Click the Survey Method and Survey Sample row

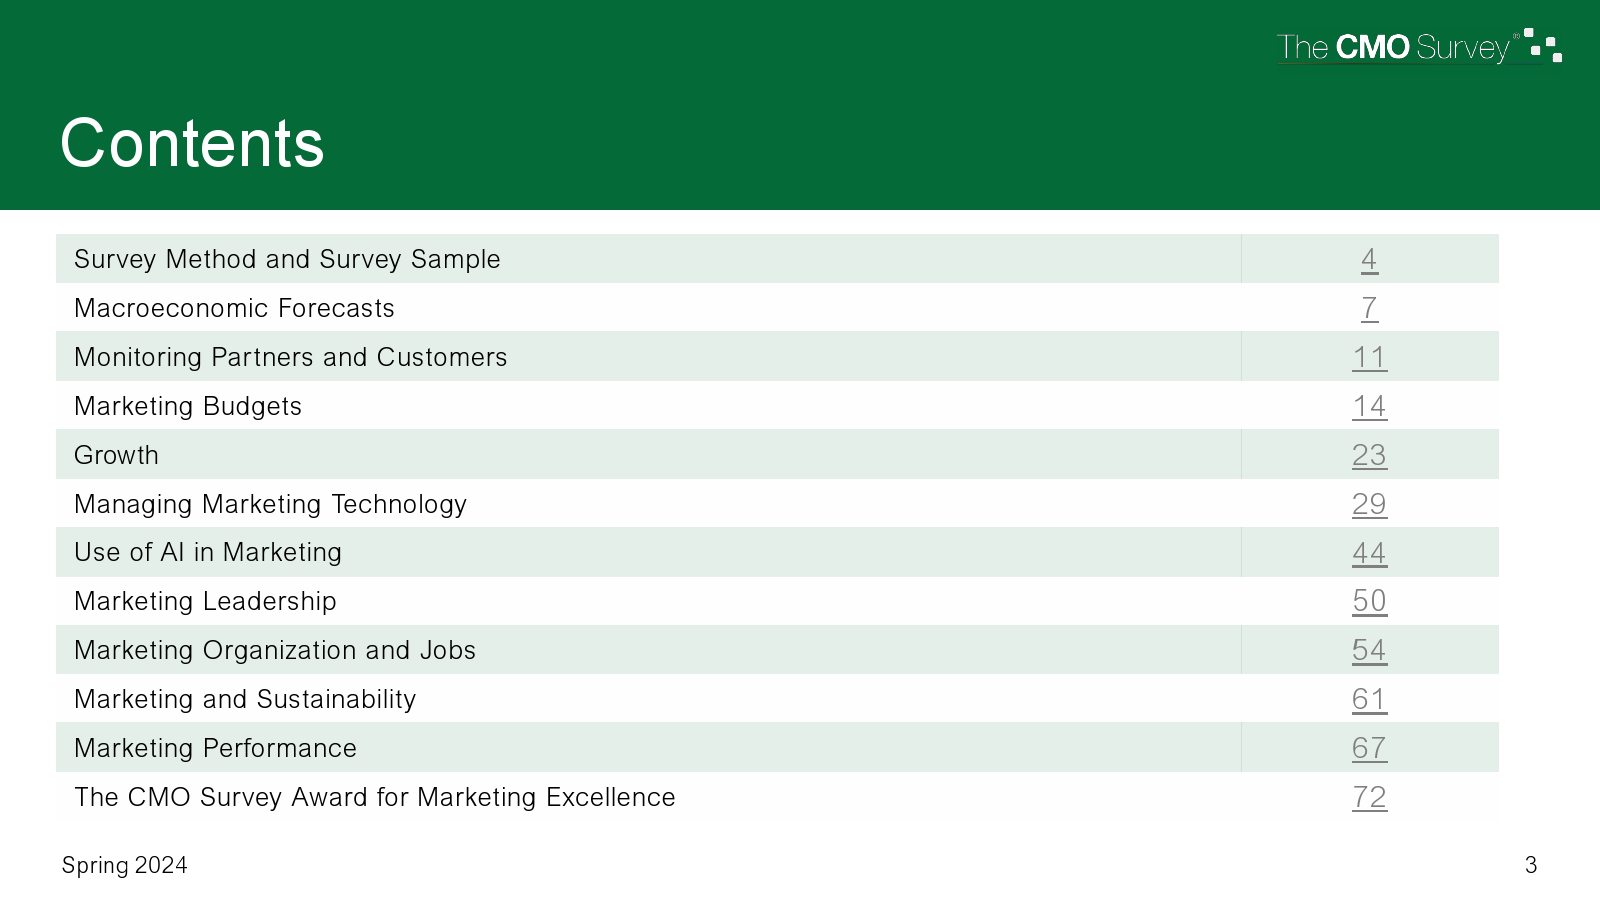287,260
